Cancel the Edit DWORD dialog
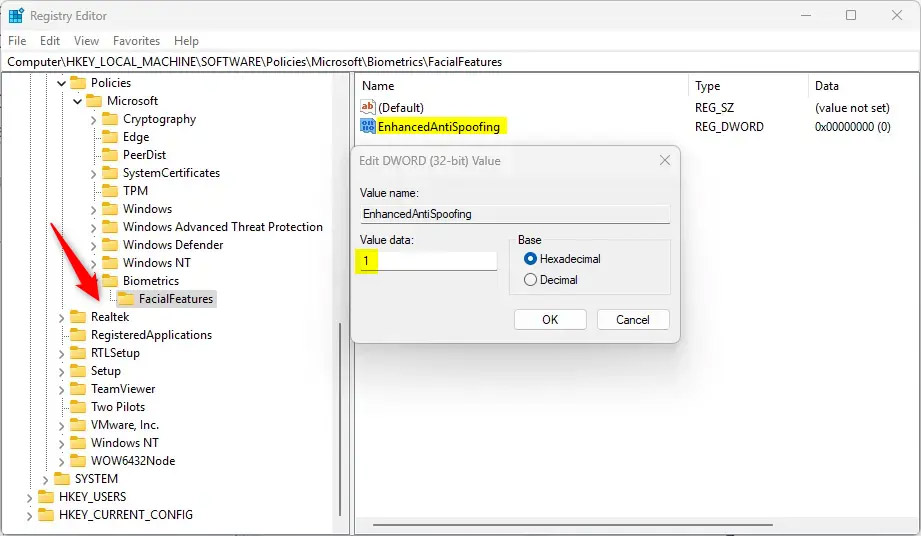The width and height of the screenshot is (921, 536). (633, 319)
